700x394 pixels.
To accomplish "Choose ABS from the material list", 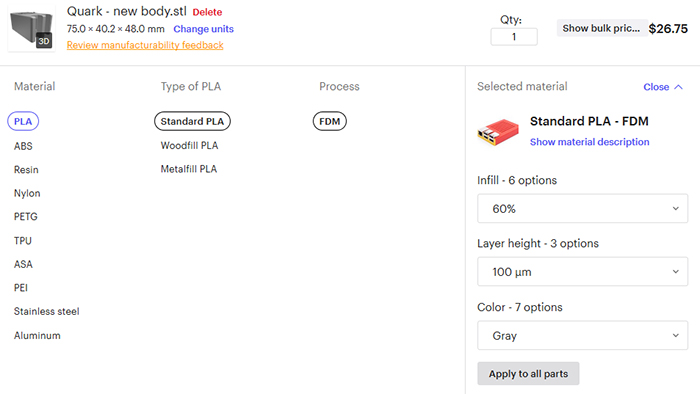I will (23, 146).
